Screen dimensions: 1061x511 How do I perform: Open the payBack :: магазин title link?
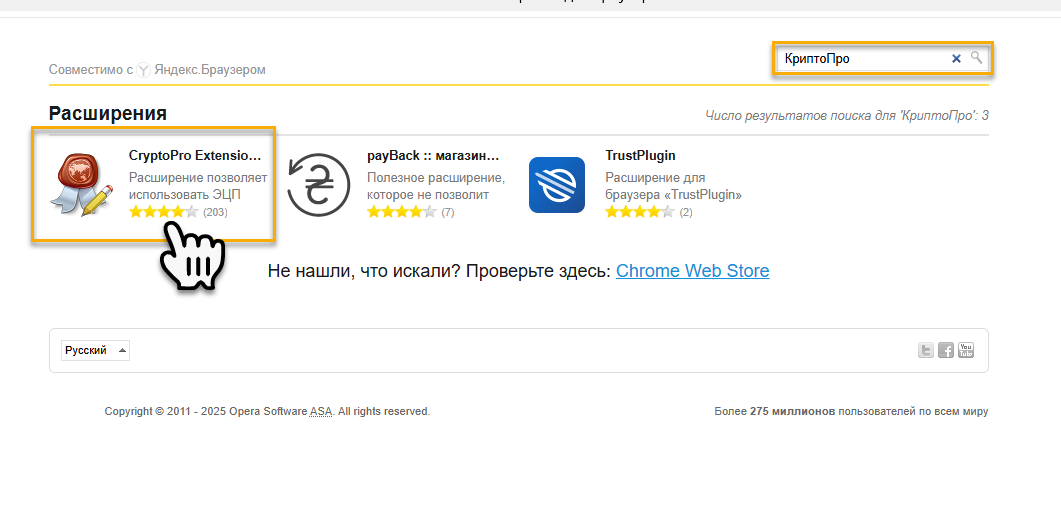(432, 156)
